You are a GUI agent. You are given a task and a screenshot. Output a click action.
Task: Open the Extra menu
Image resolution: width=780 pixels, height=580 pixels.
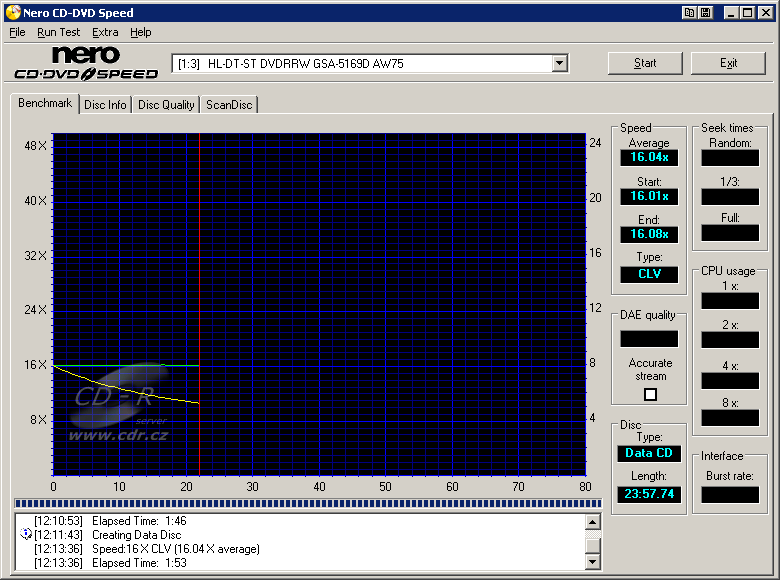(x=105, y=32)
